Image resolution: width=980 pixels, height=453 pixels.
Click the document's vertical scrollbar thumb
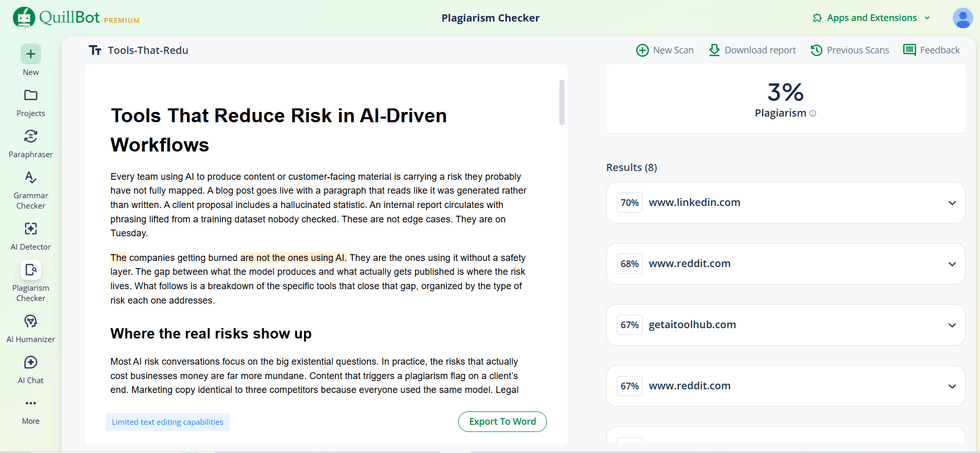[x=562, y=102]
